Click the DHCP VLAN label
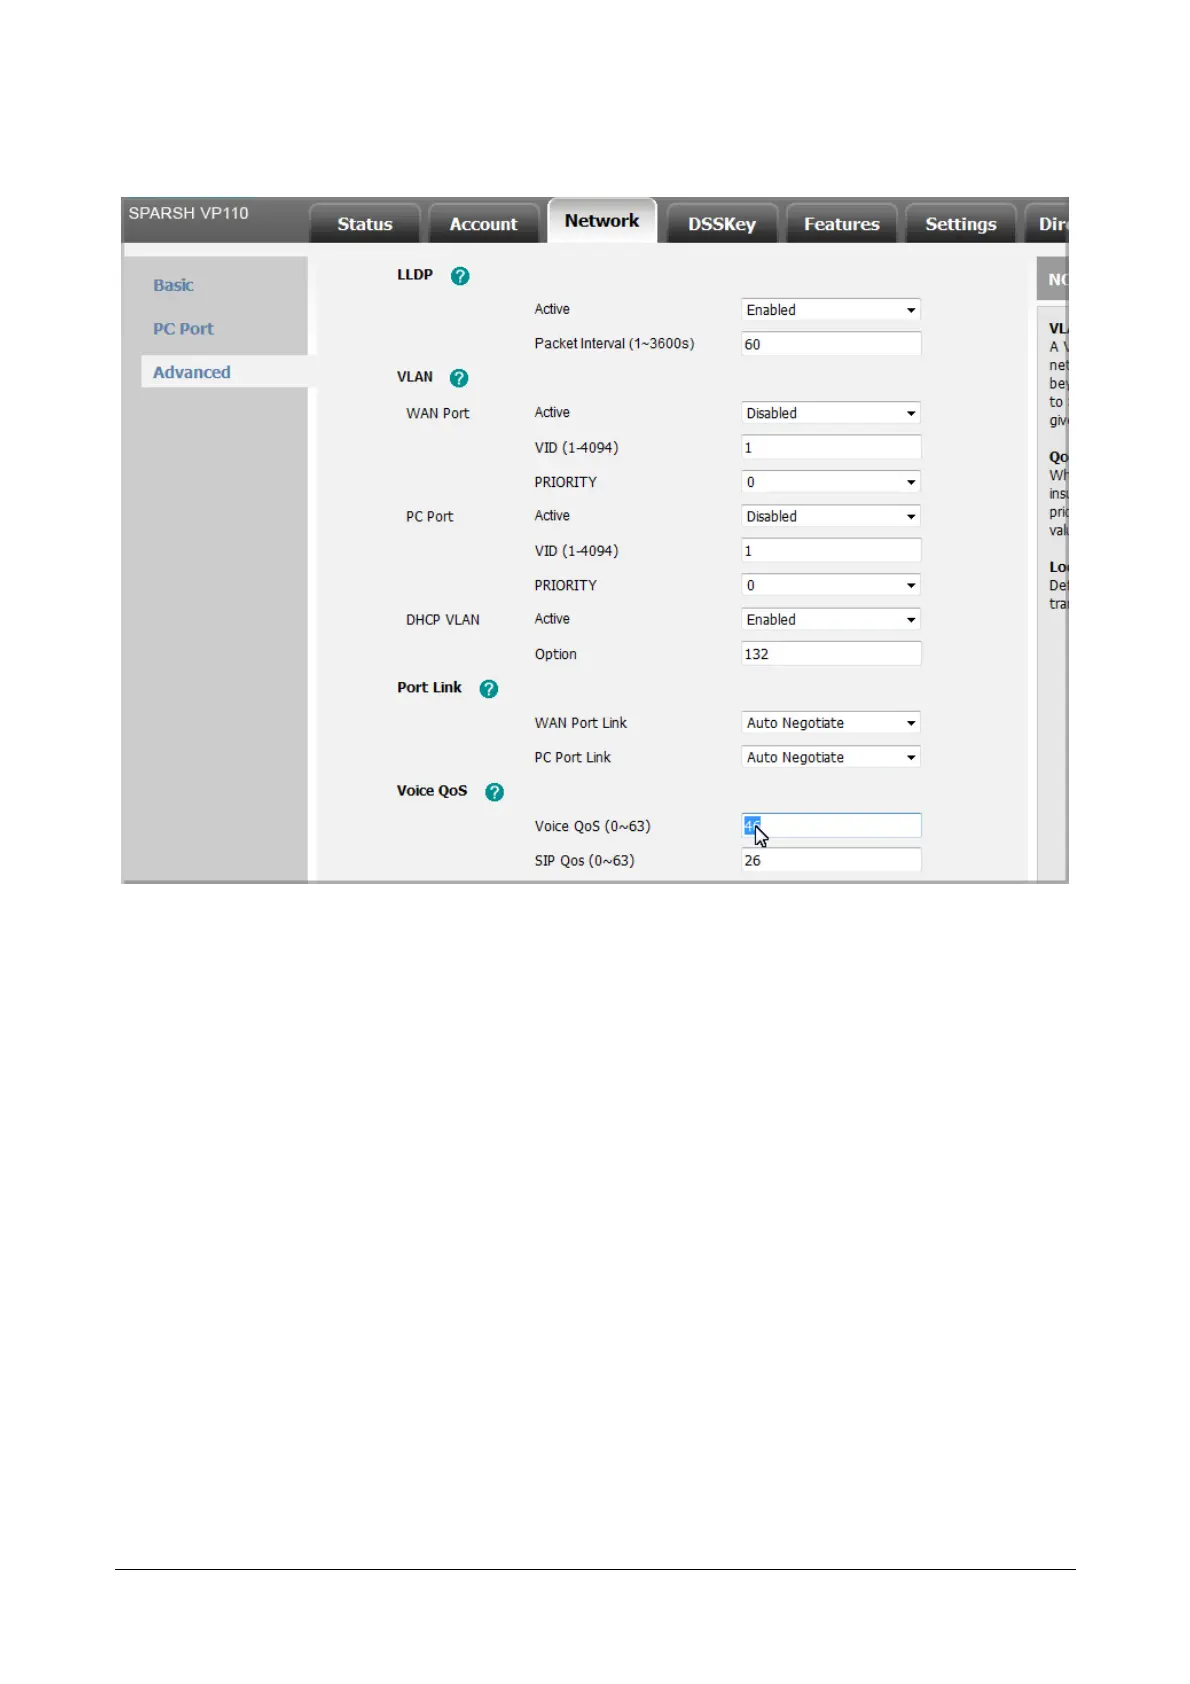The width and height of the screenshot is (1190, 1684). 443,620
